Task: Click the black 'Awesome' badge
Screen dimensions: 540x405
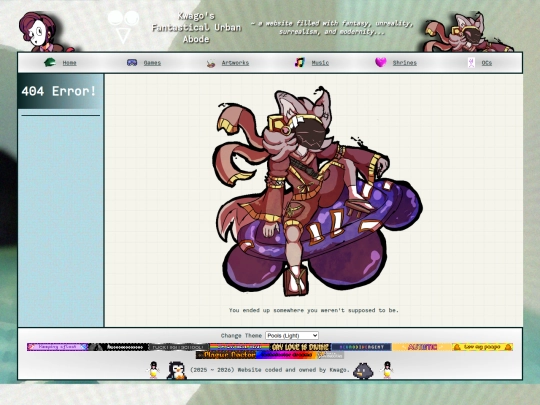Action: 118,347
